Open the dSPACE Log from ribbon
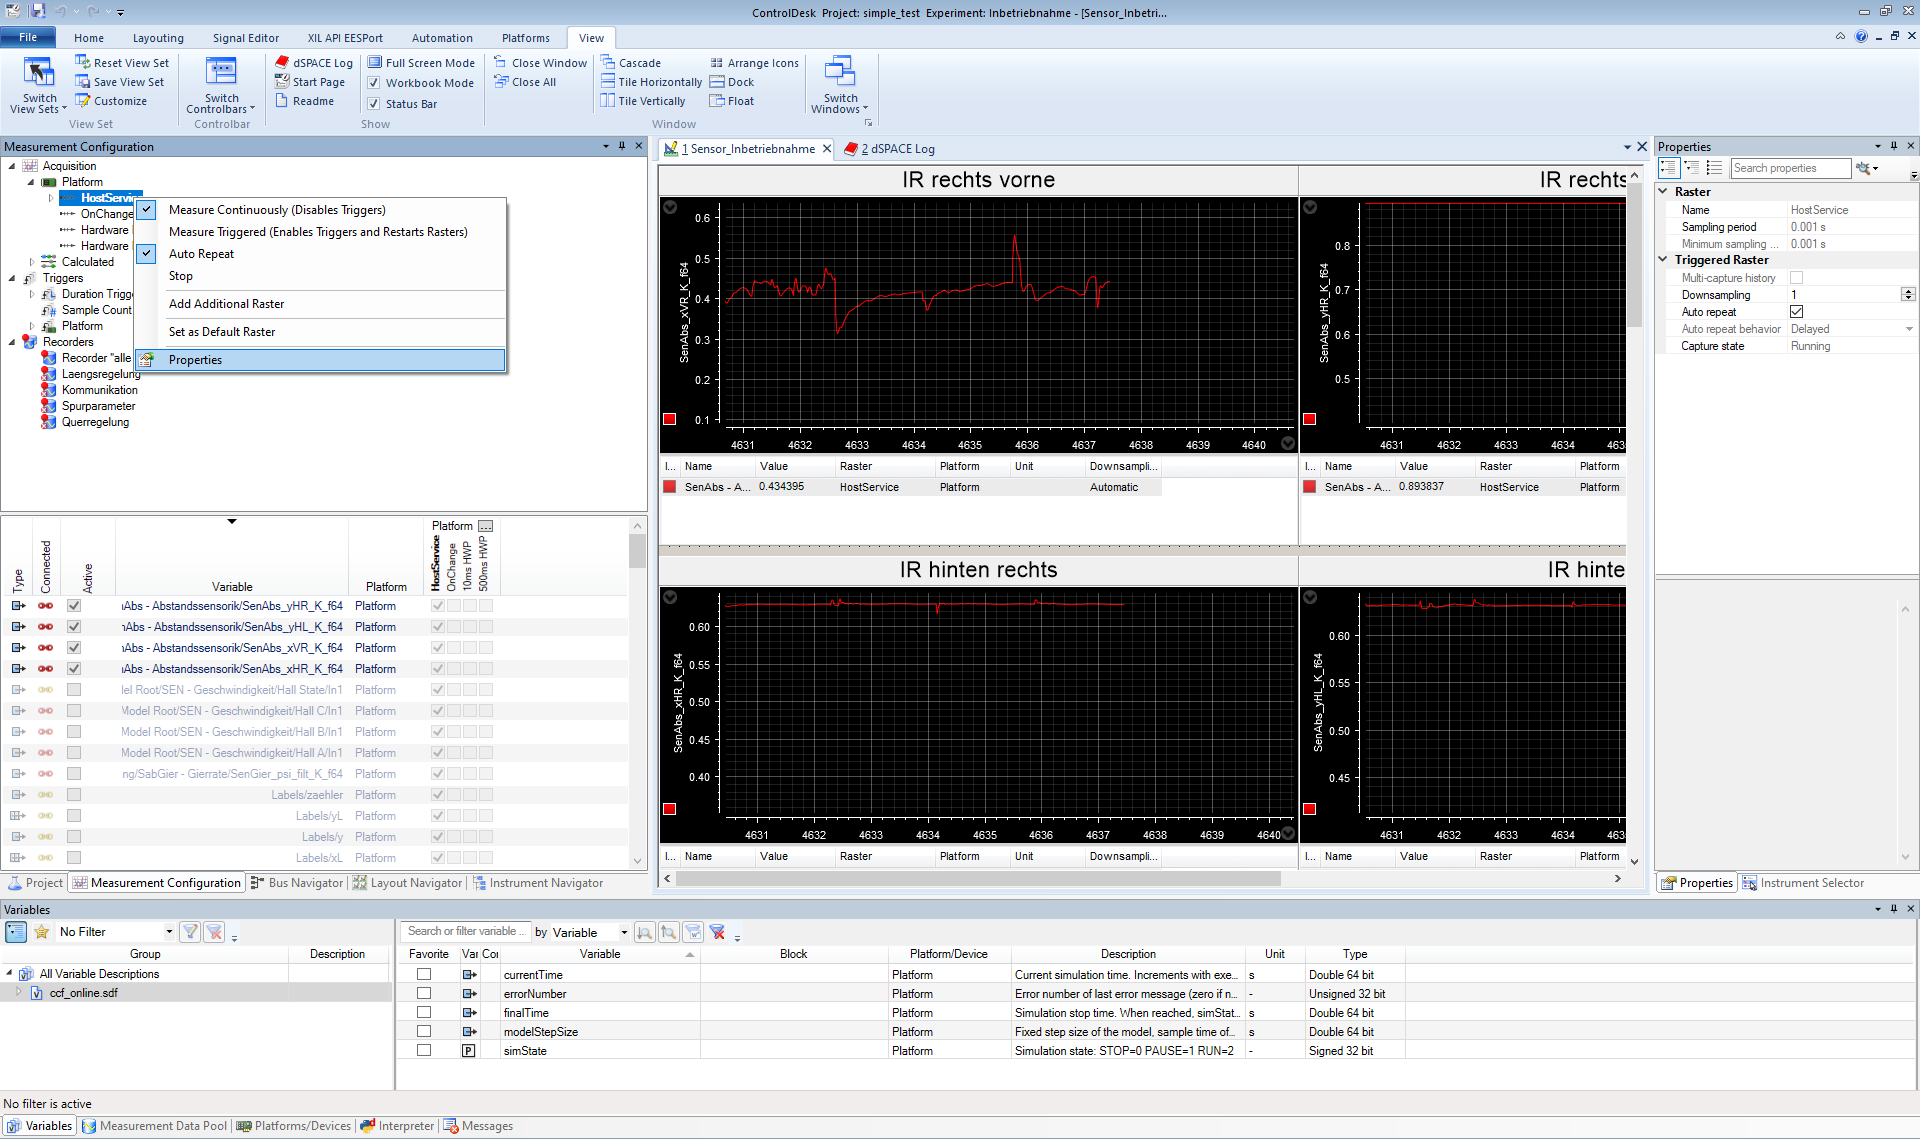 click(x=313, y=63)
